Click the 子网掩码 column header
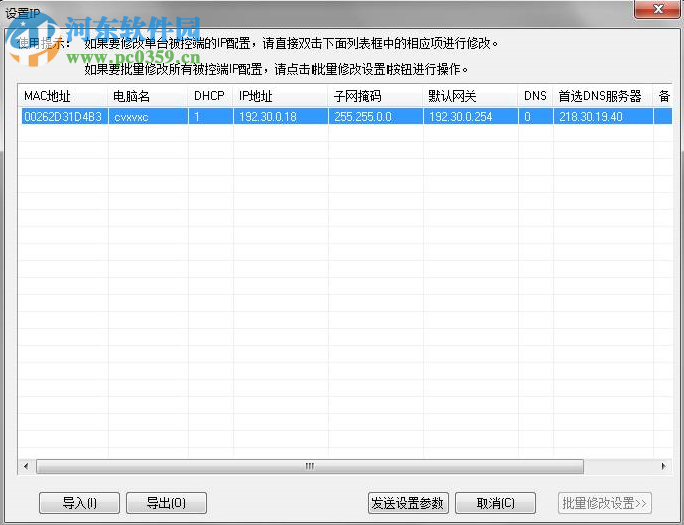684x525 pixels. [376, 96]
